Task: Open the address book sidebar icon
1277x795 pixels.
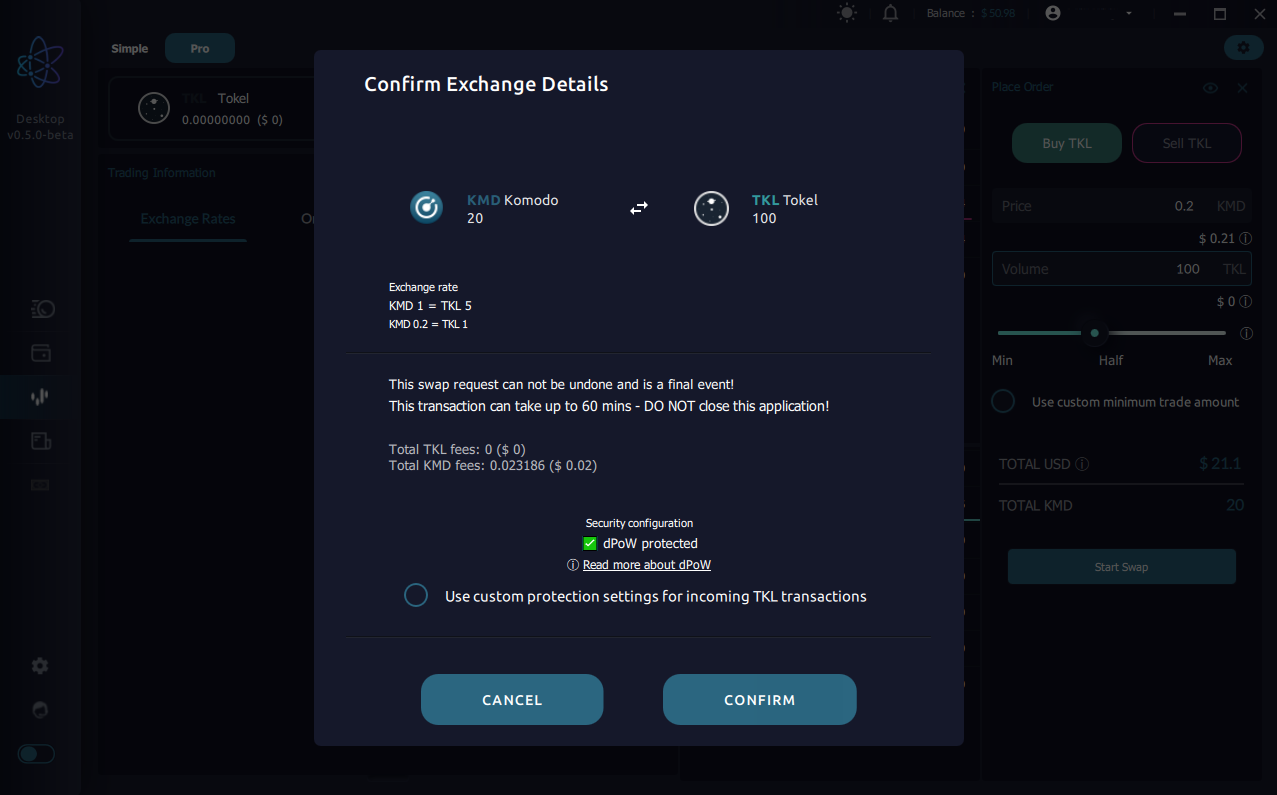Action: (x=41, y=441)
